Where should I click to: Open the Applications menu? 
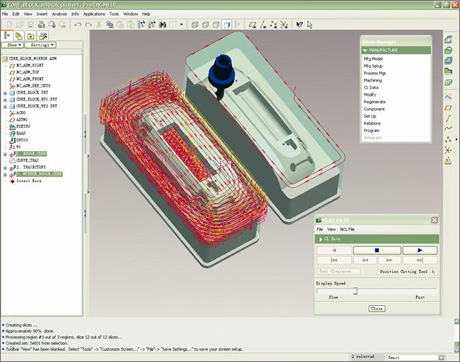(94, 14)
